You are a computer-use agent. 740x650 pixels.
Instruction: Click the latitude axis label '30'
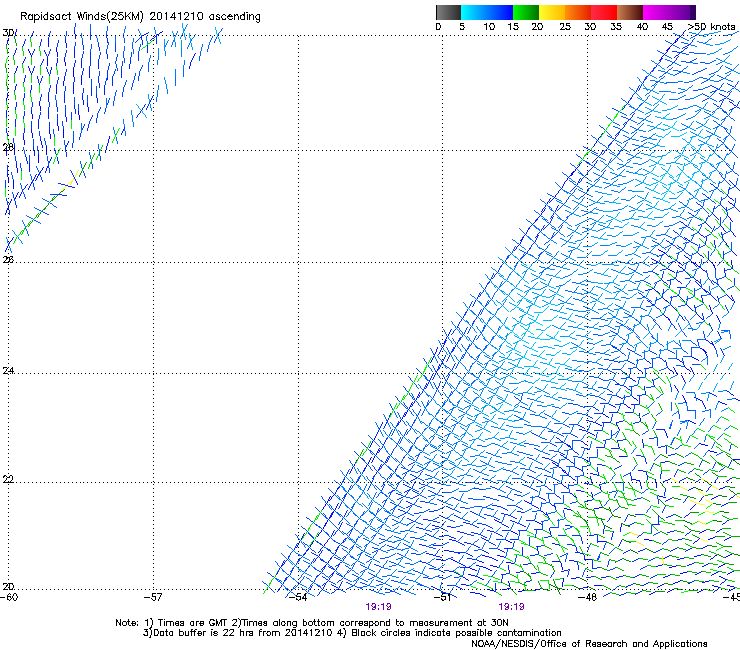pyautogui.click(x=8, y=33)
